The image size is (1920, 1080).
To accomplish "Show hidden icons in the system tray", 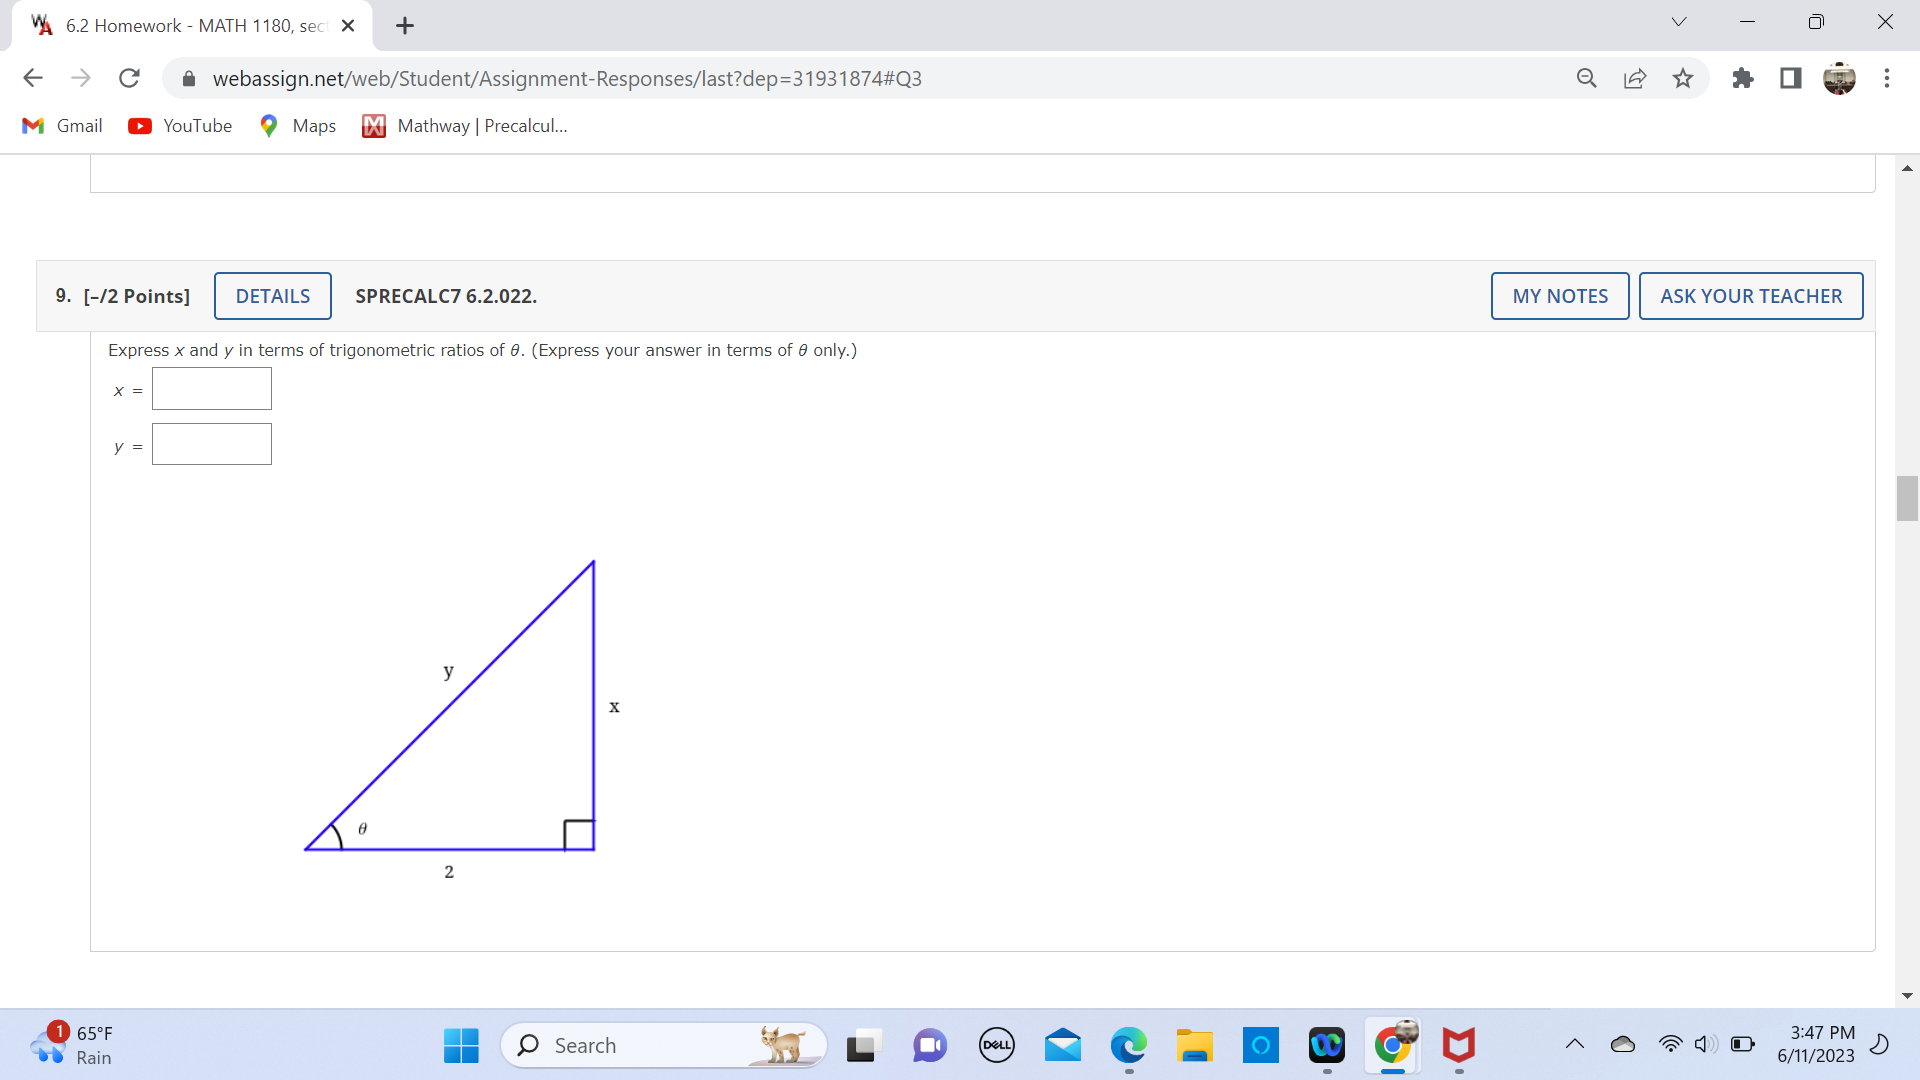I will (x=1575, y=1045).
